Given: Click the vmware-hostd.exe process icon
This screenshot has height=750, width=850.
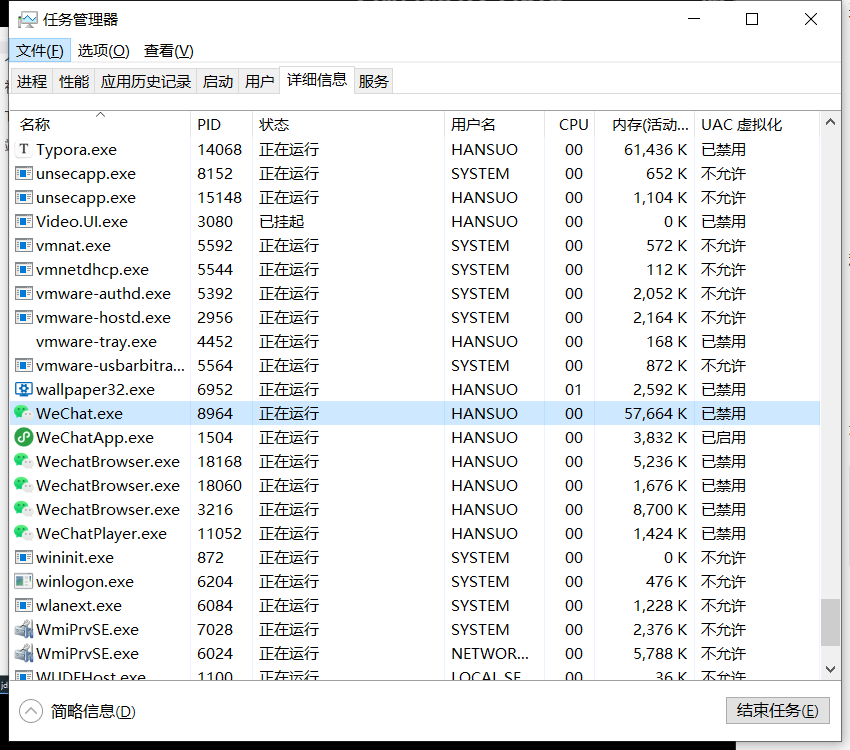Looking at the screenshot, I should click(23, 317).
